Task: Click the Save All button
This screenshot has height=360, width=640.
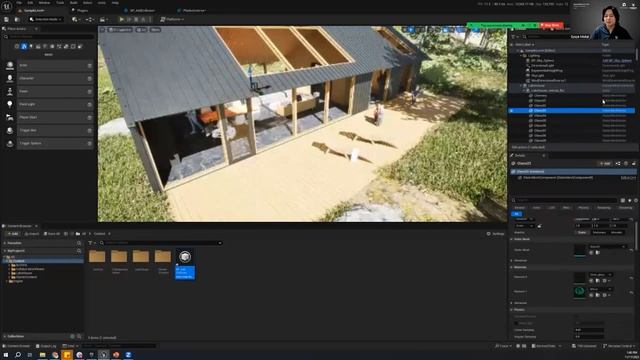Action: 52,234
